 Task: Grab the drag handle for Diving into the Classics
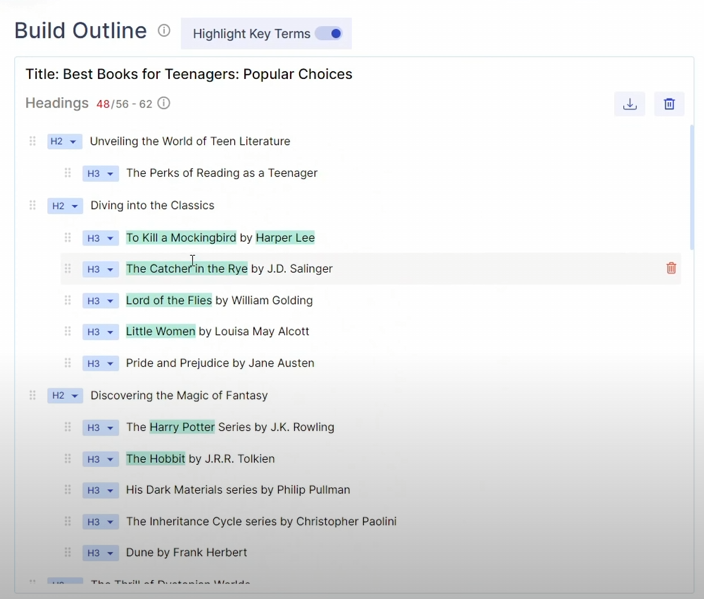[32, 205]
